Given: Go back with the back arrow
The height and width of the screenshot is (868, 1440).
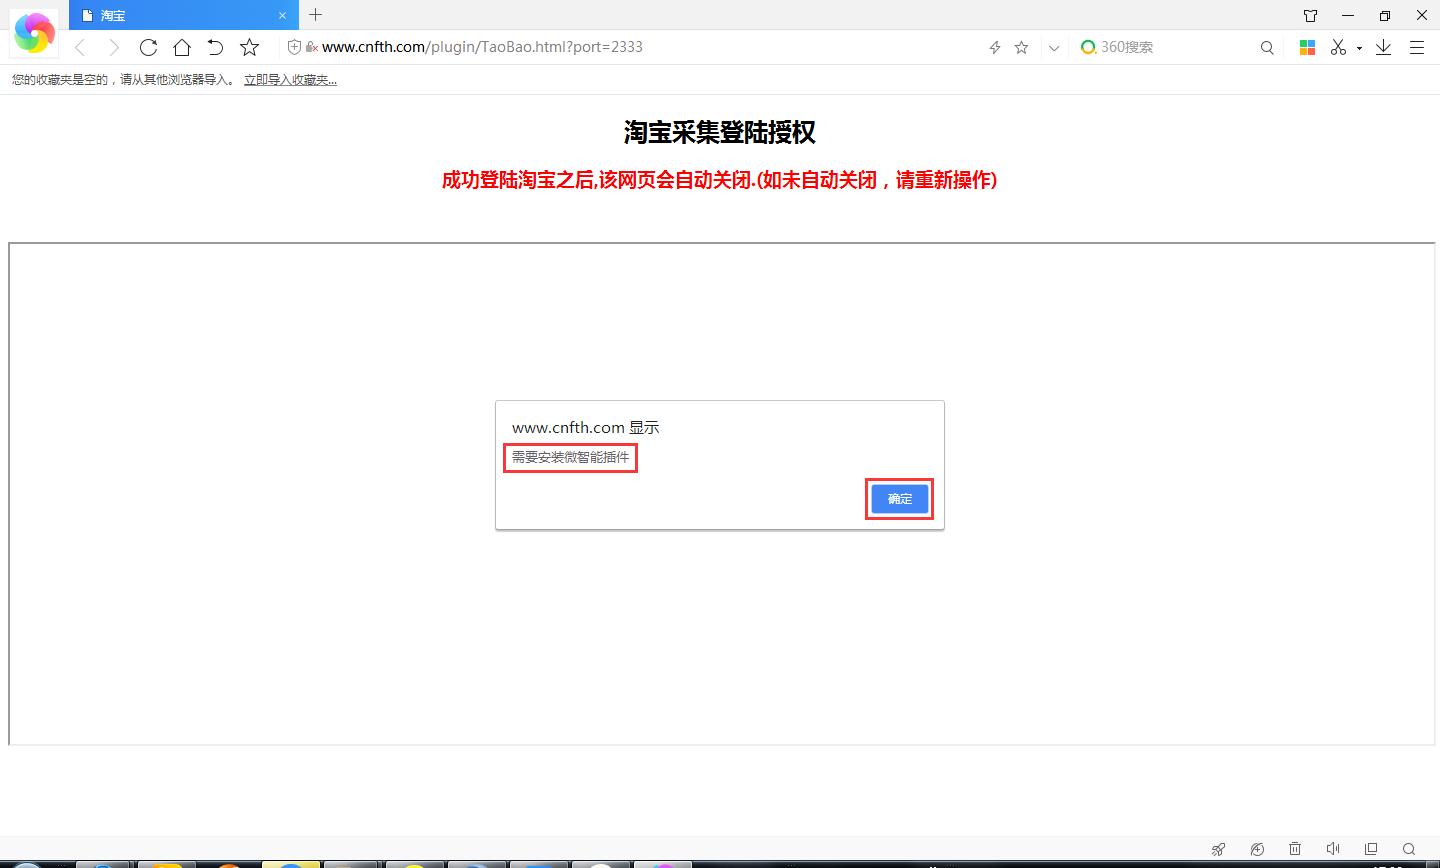Looking at the screenshot, I should [80, 47].
